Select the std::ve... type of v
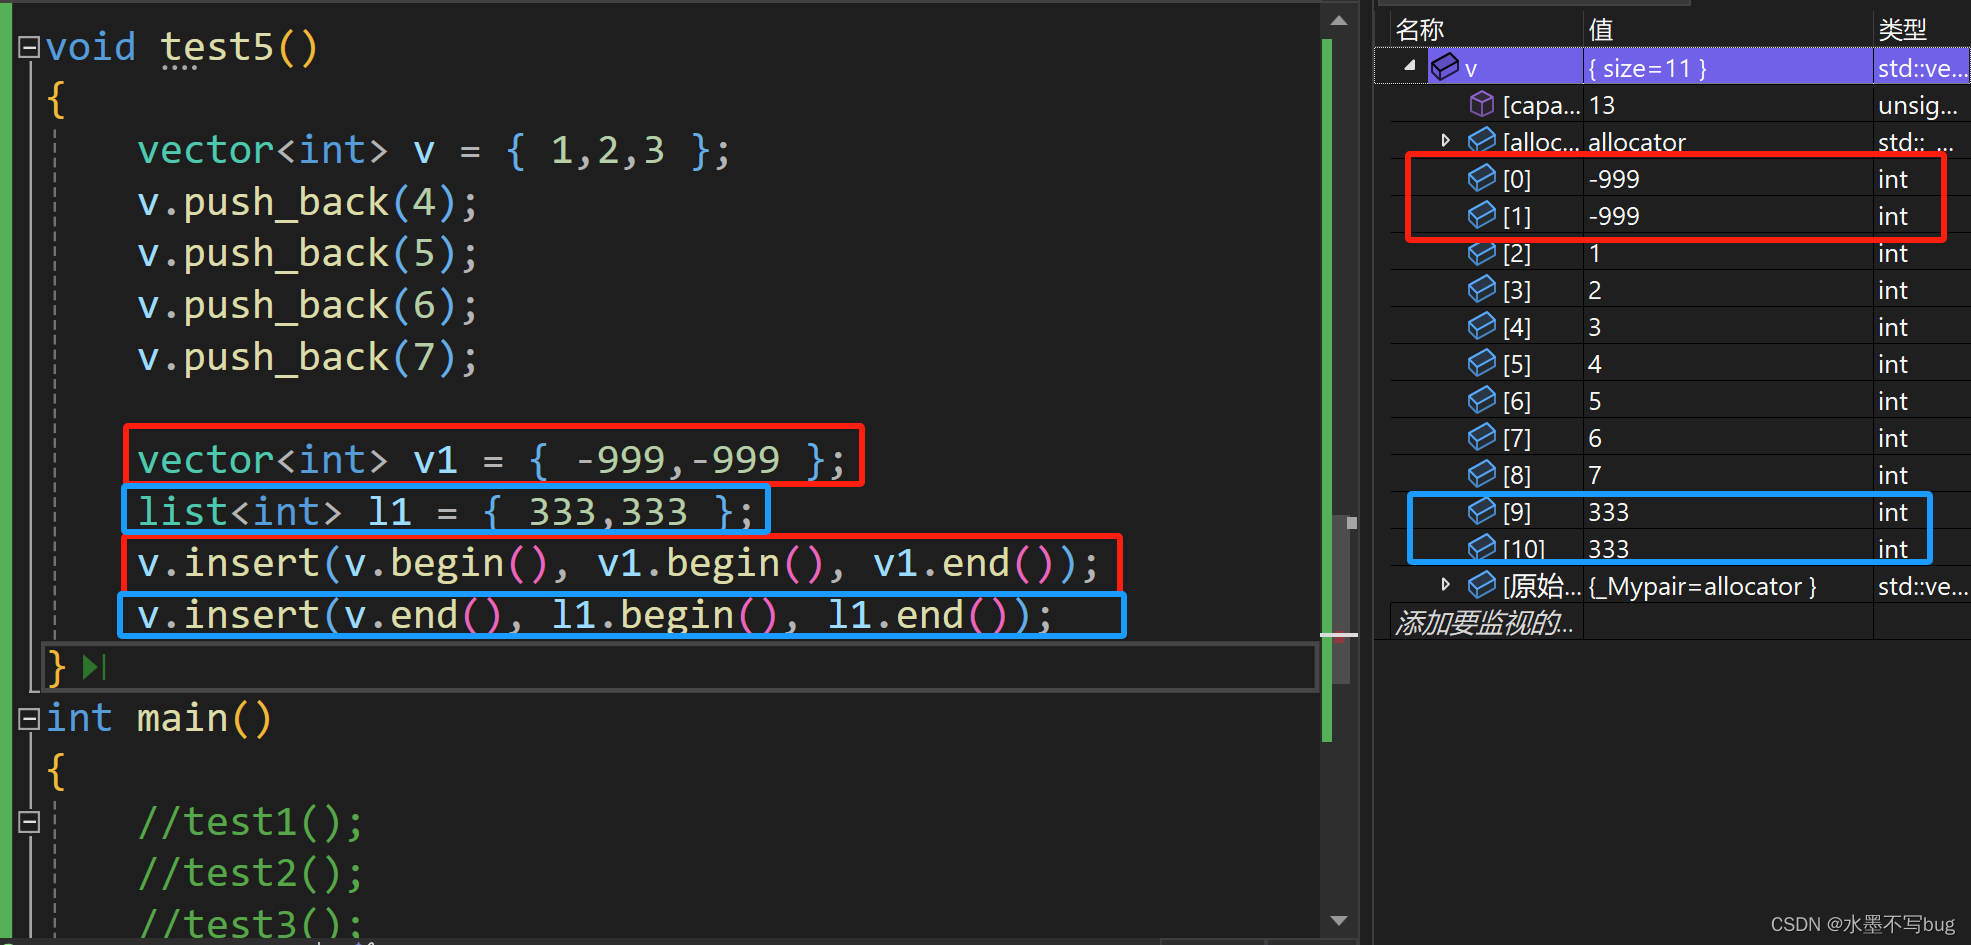Viewport: 1971px width, 945px height. (1922, 67)
